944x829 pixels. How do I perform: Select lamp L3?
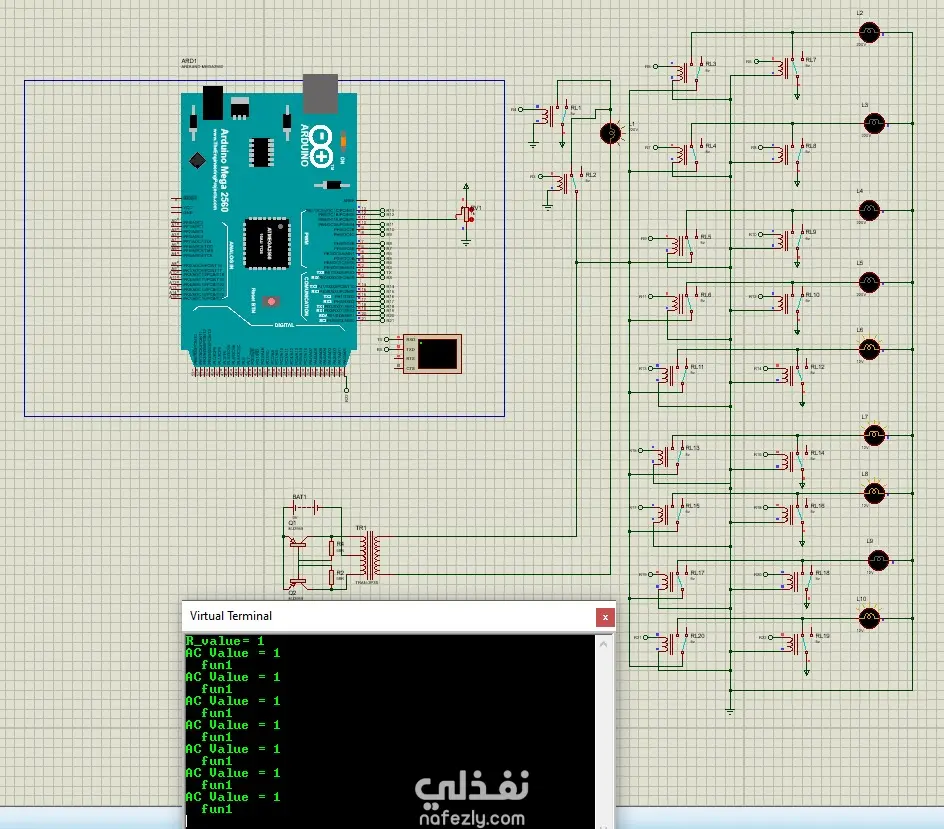coord(874,123)
